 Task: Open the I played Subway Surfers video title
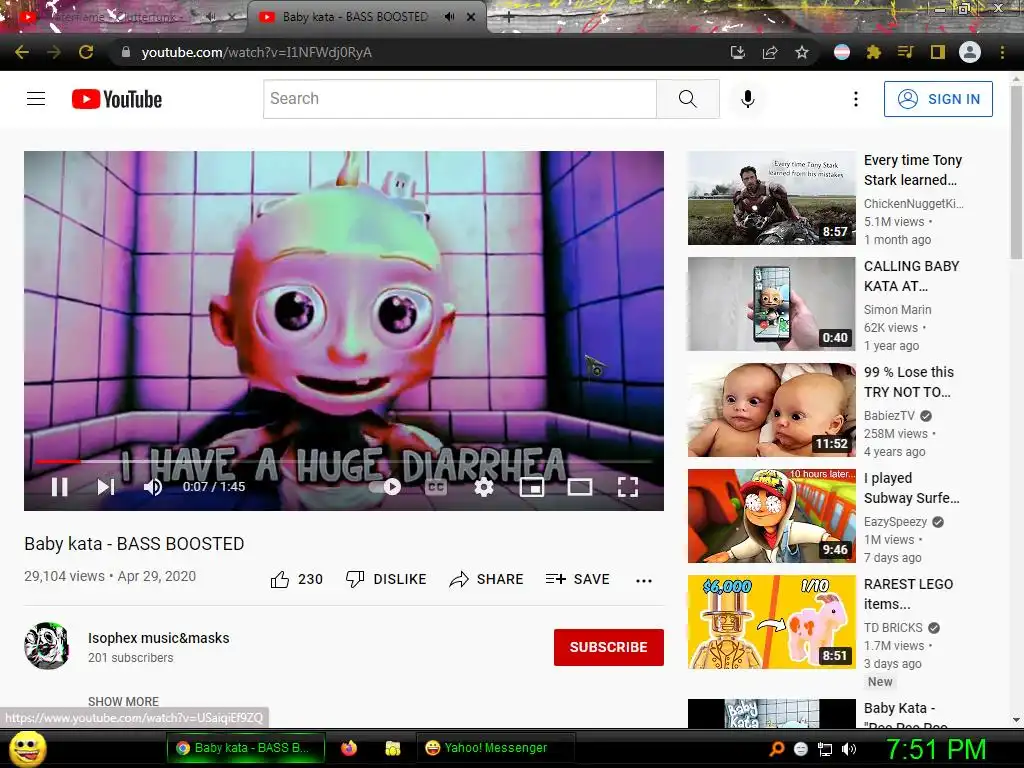tap(912, 488)
